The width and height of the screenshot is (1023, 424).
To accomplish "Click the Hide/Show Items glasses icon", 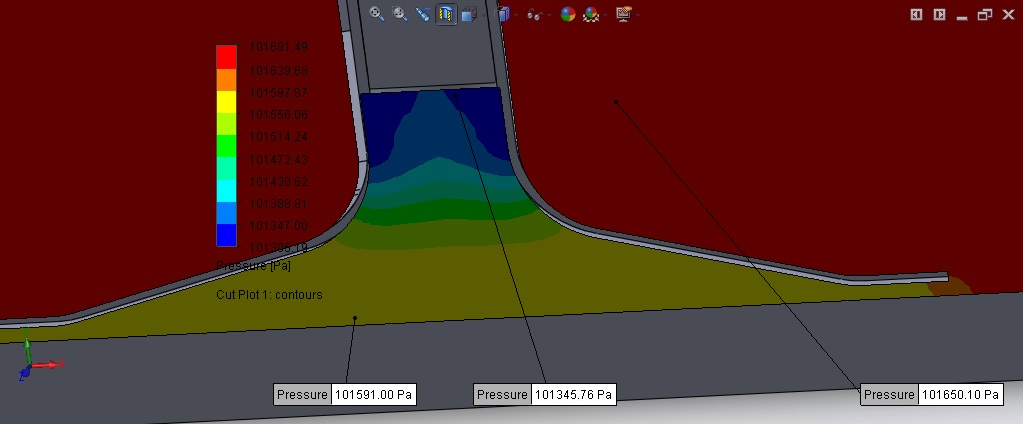I will pos(535,14).
